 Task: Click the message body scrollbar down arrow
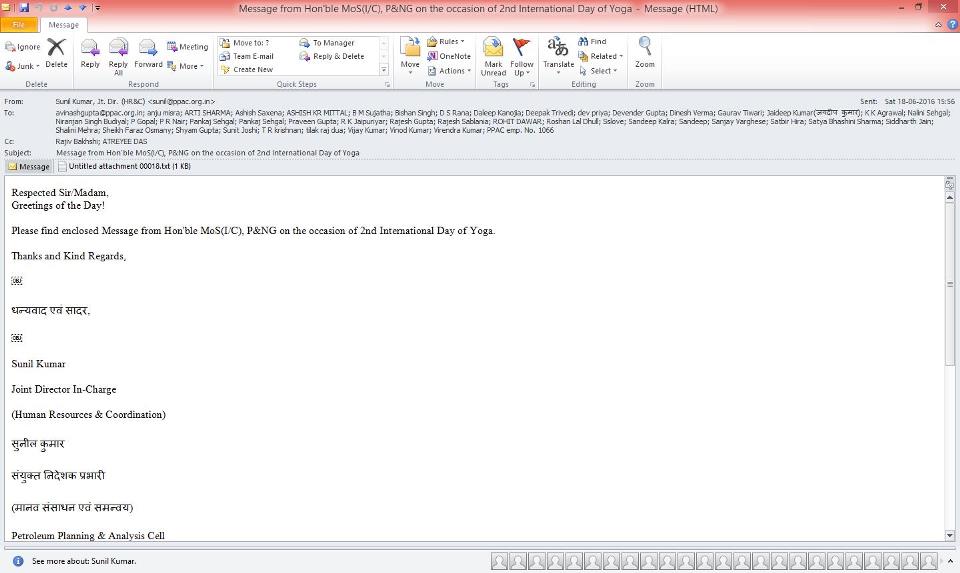pyautogui.click(x=949, y=536)
